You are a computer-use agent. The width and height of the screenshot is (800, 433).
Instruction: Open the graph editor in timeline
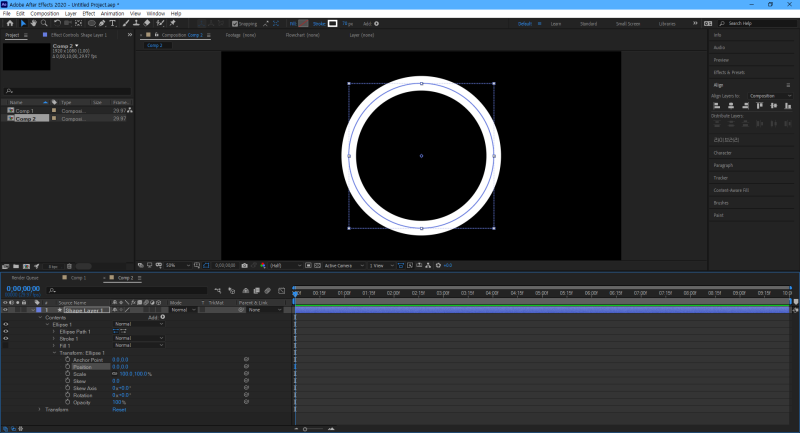pyautogui.click(x=282, y=291)
